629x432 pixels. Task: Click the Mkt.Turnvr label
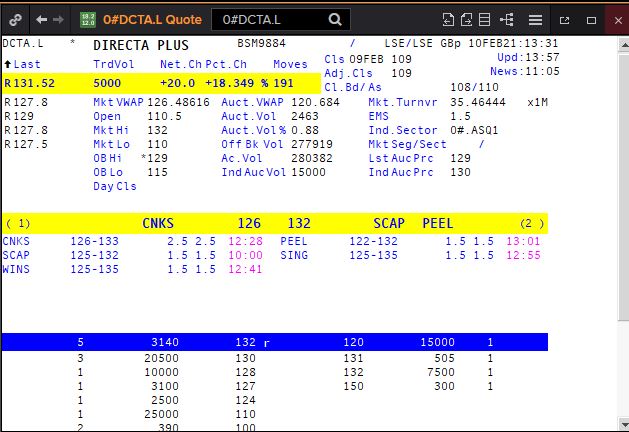[403, 102]
